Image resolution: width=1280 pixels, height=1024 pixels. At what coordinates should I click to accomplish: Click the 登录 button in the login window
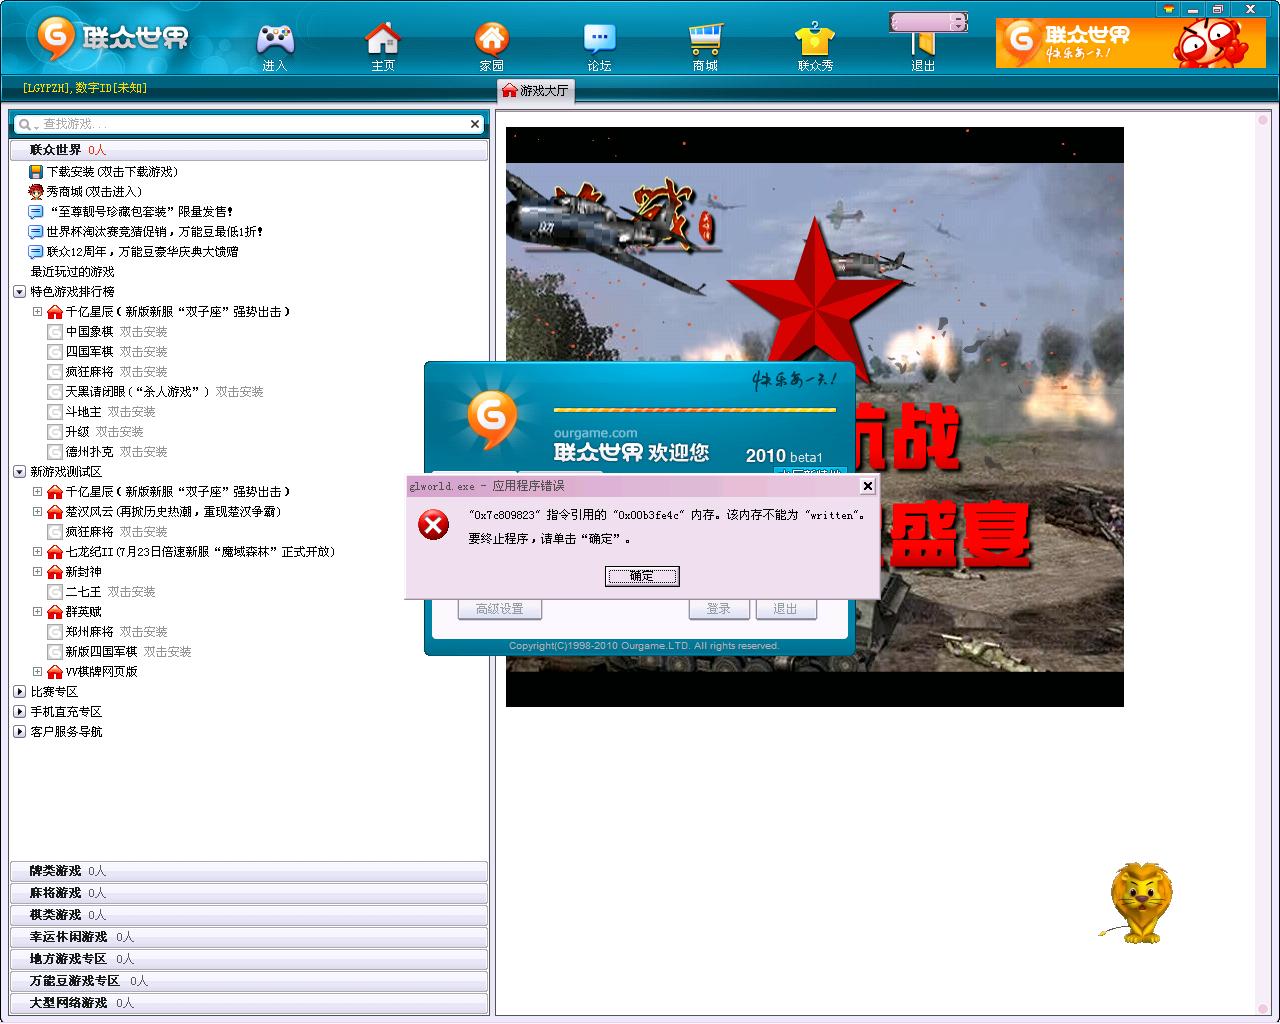tap(719, 609)
